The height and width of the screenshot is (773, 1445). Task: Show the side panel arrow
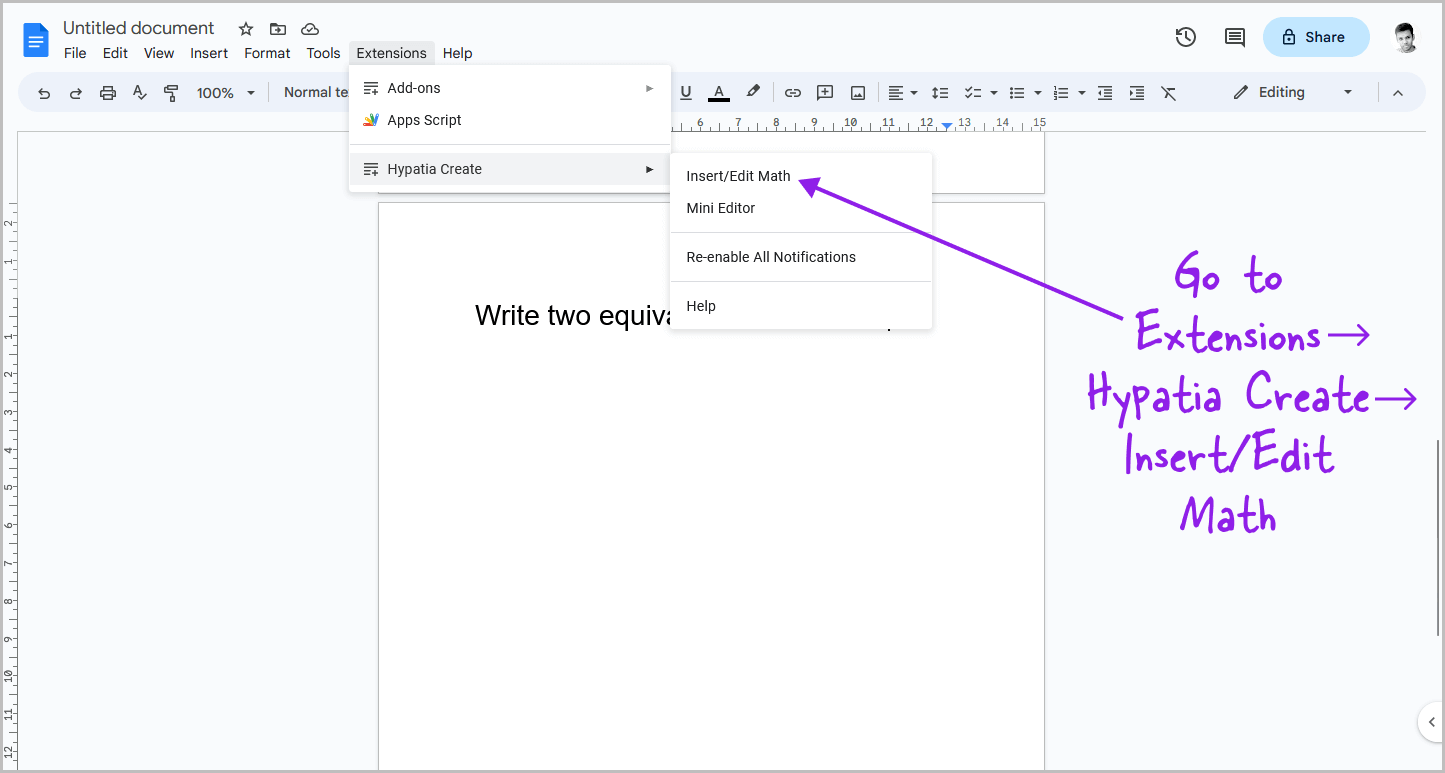point(1431,722)
